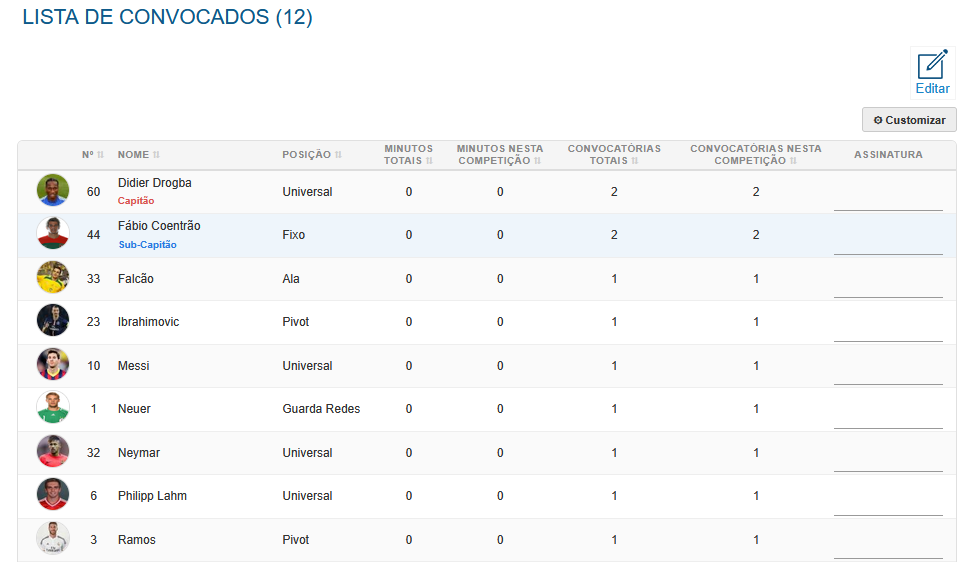Image resolution: width=970 pixels, height=562 pixels.
Task: Click Universal position in Drogba row
Action: coord(307,192)
